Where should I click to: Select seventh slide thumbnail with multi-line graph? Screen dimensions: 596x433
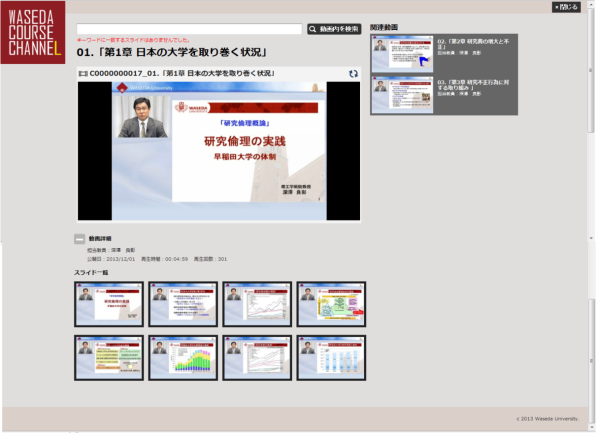(257, 358)
